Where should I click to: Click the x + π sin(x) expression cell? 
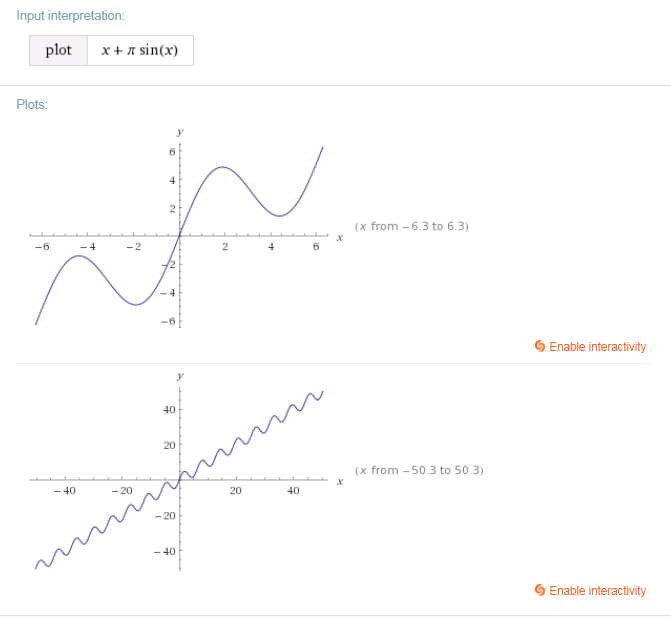pyautogui.click(x=140, y=51)
